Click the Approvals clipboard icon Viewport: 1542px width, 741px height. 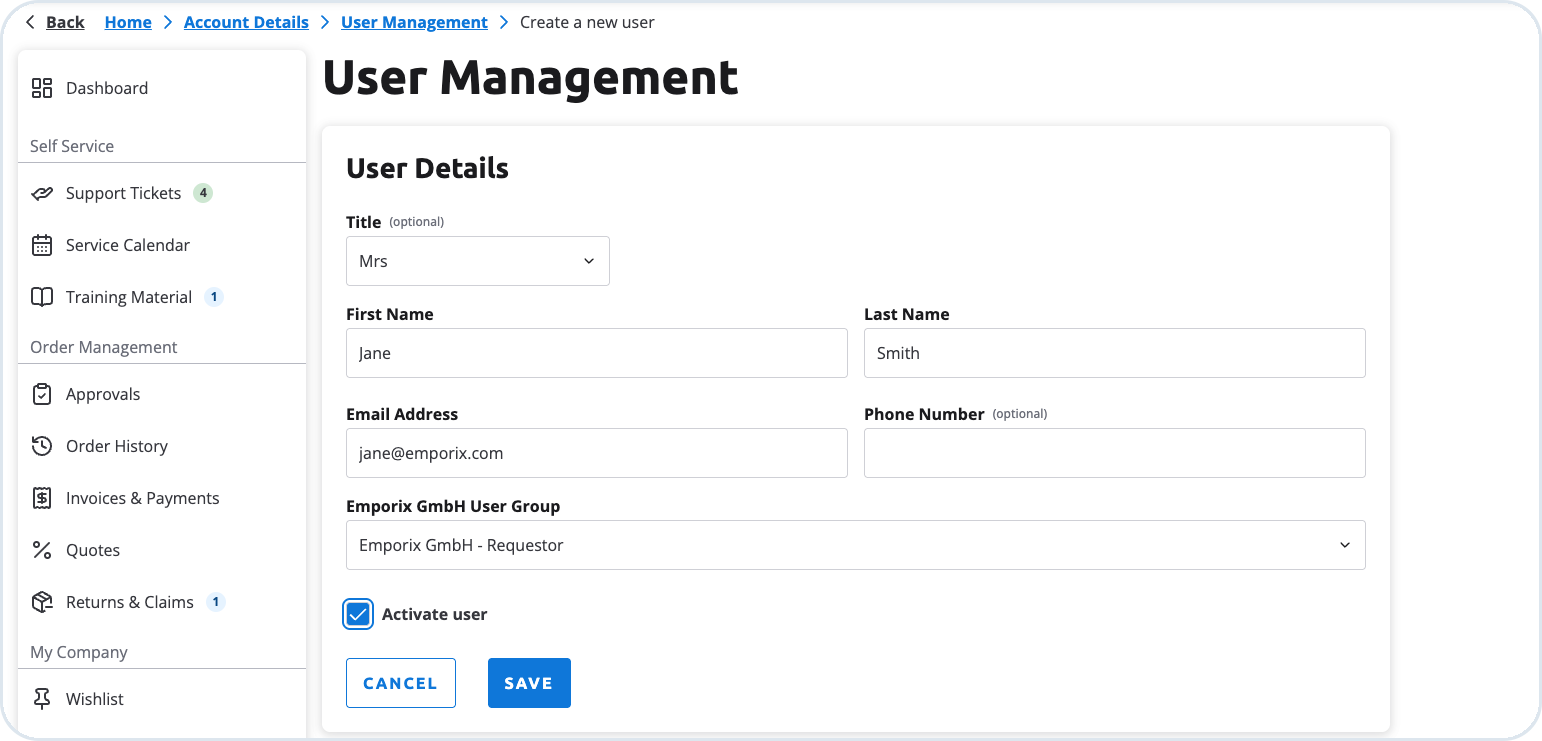[x=42, y=394]
